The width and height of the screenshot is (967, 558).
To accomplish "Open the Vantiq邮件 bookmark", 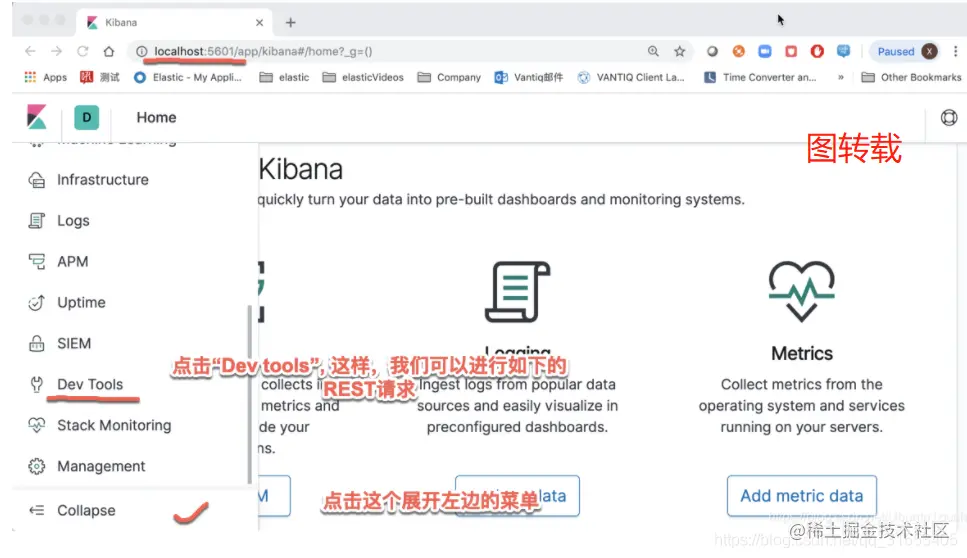I will (529, 77).
